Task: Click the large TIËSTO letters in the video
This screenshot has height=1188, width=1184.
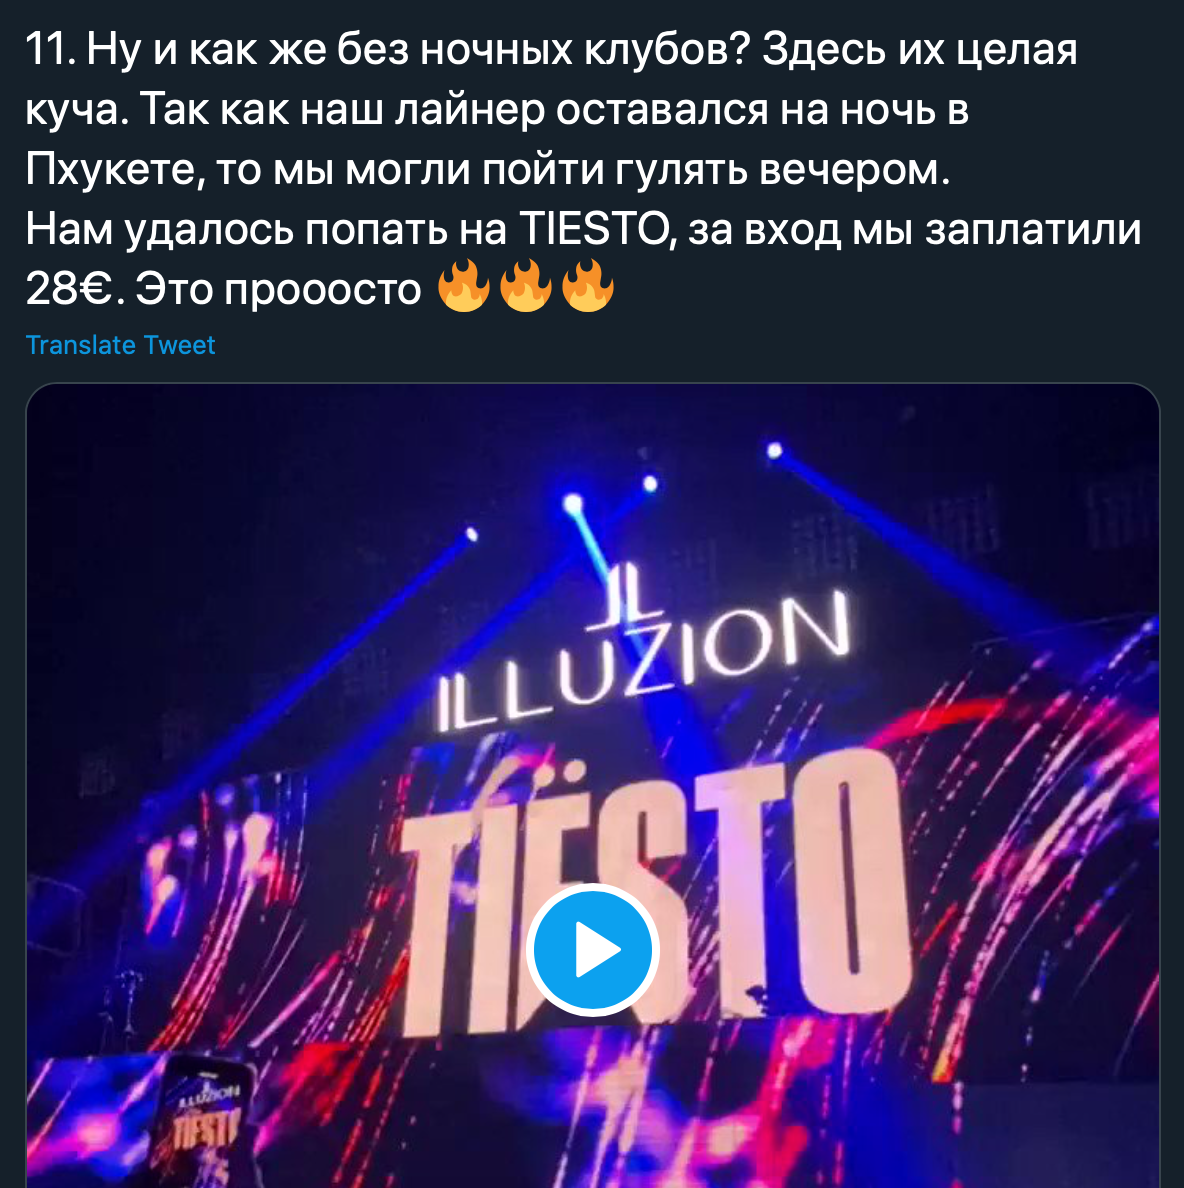Action: 653,893
